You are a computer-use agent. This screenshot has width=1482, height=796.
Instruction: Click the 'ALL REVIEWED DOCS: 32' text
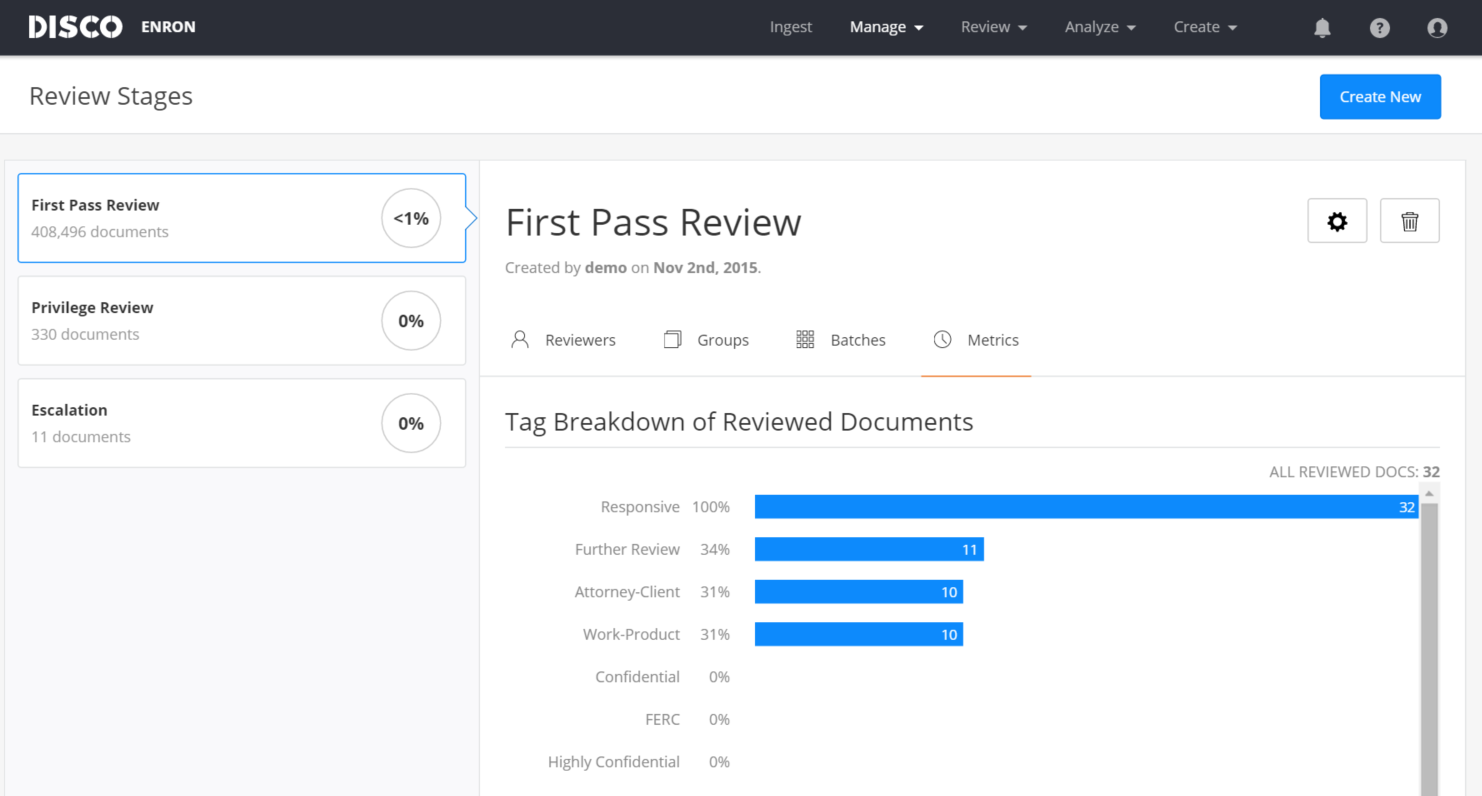tap(1354, 472)
